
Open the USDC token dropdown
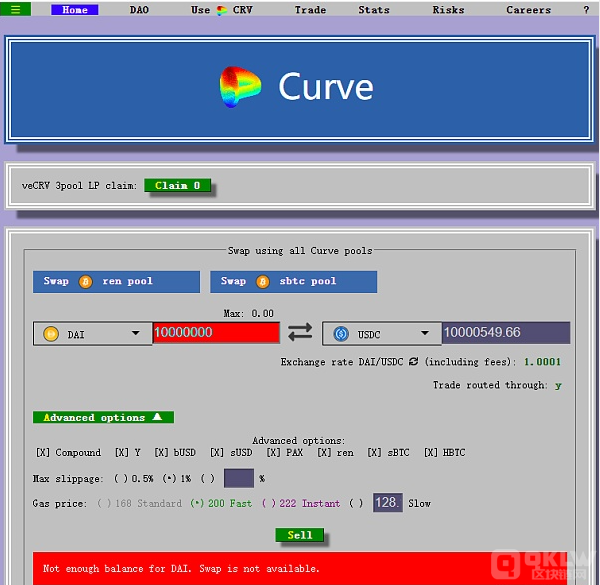[382, 334]
